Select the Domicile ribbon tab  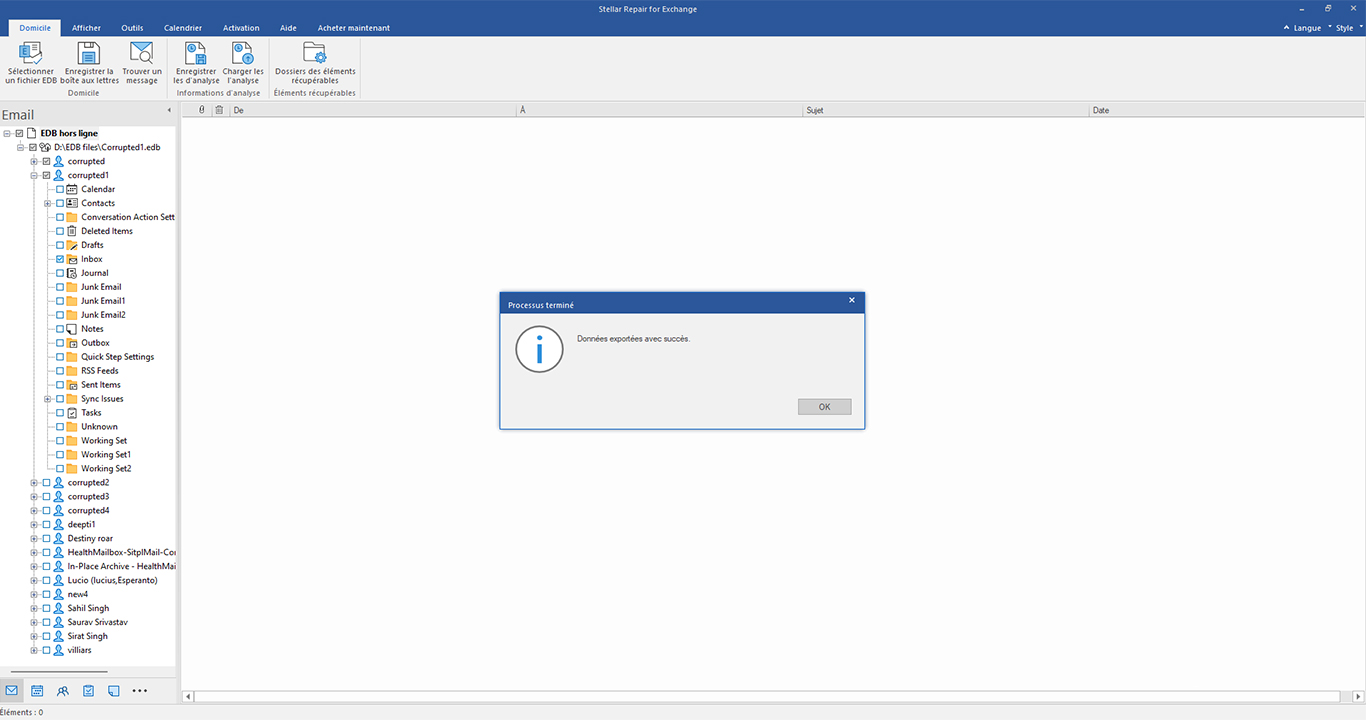click(35, 28)
